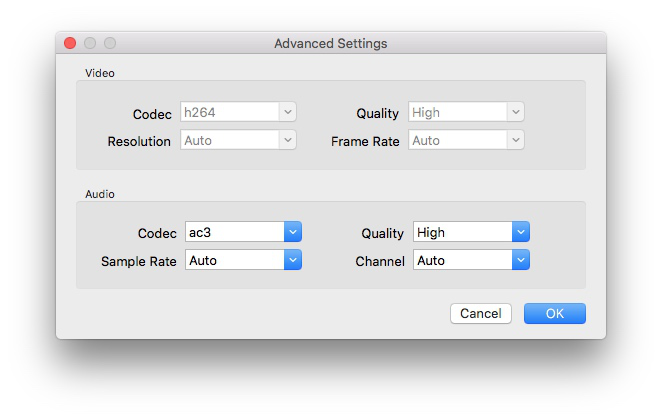Confirm settings with the OK button
This screenshot has height=419, width=662.
(554, 314)
